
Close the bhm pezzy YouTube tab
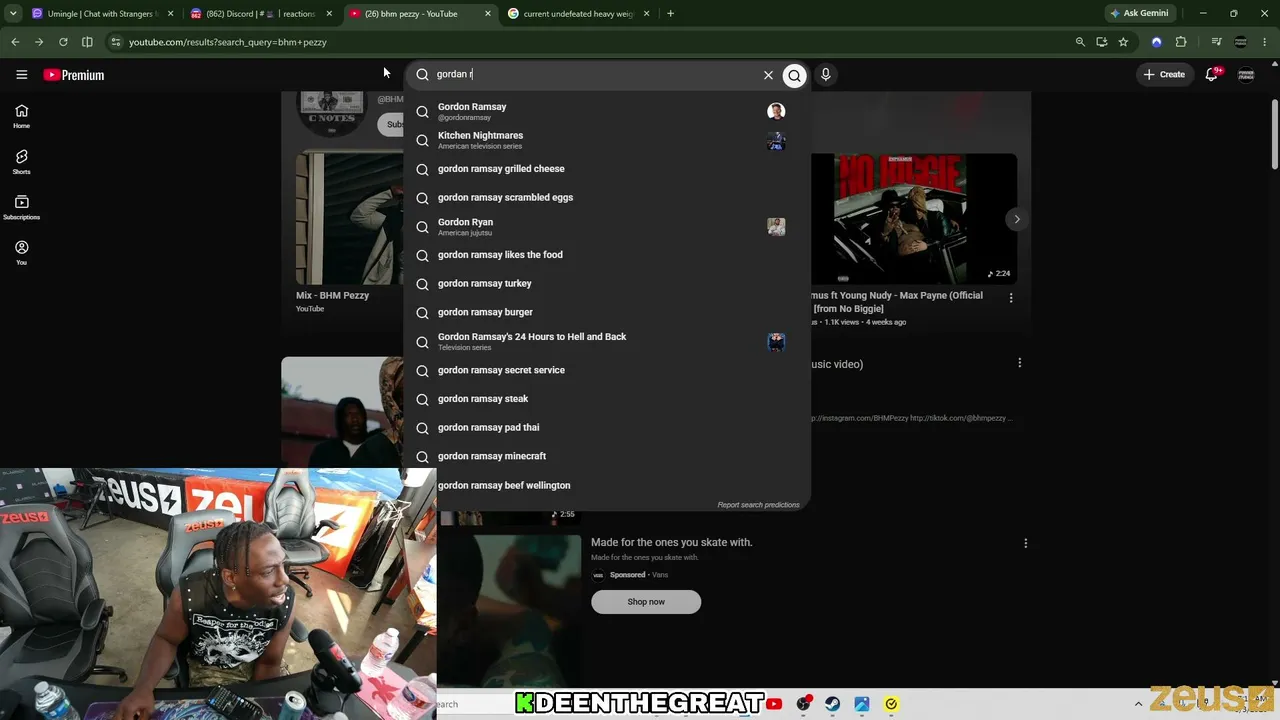(488, 14)
